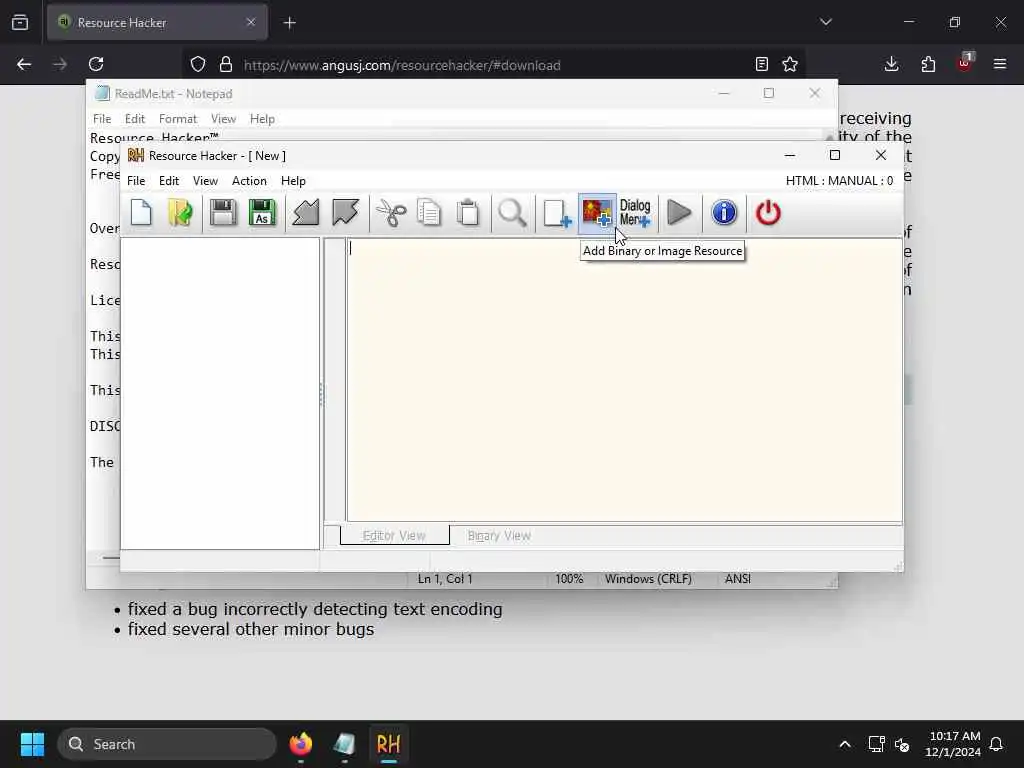Click the uBlock extension icon

(x=965, y=63)
